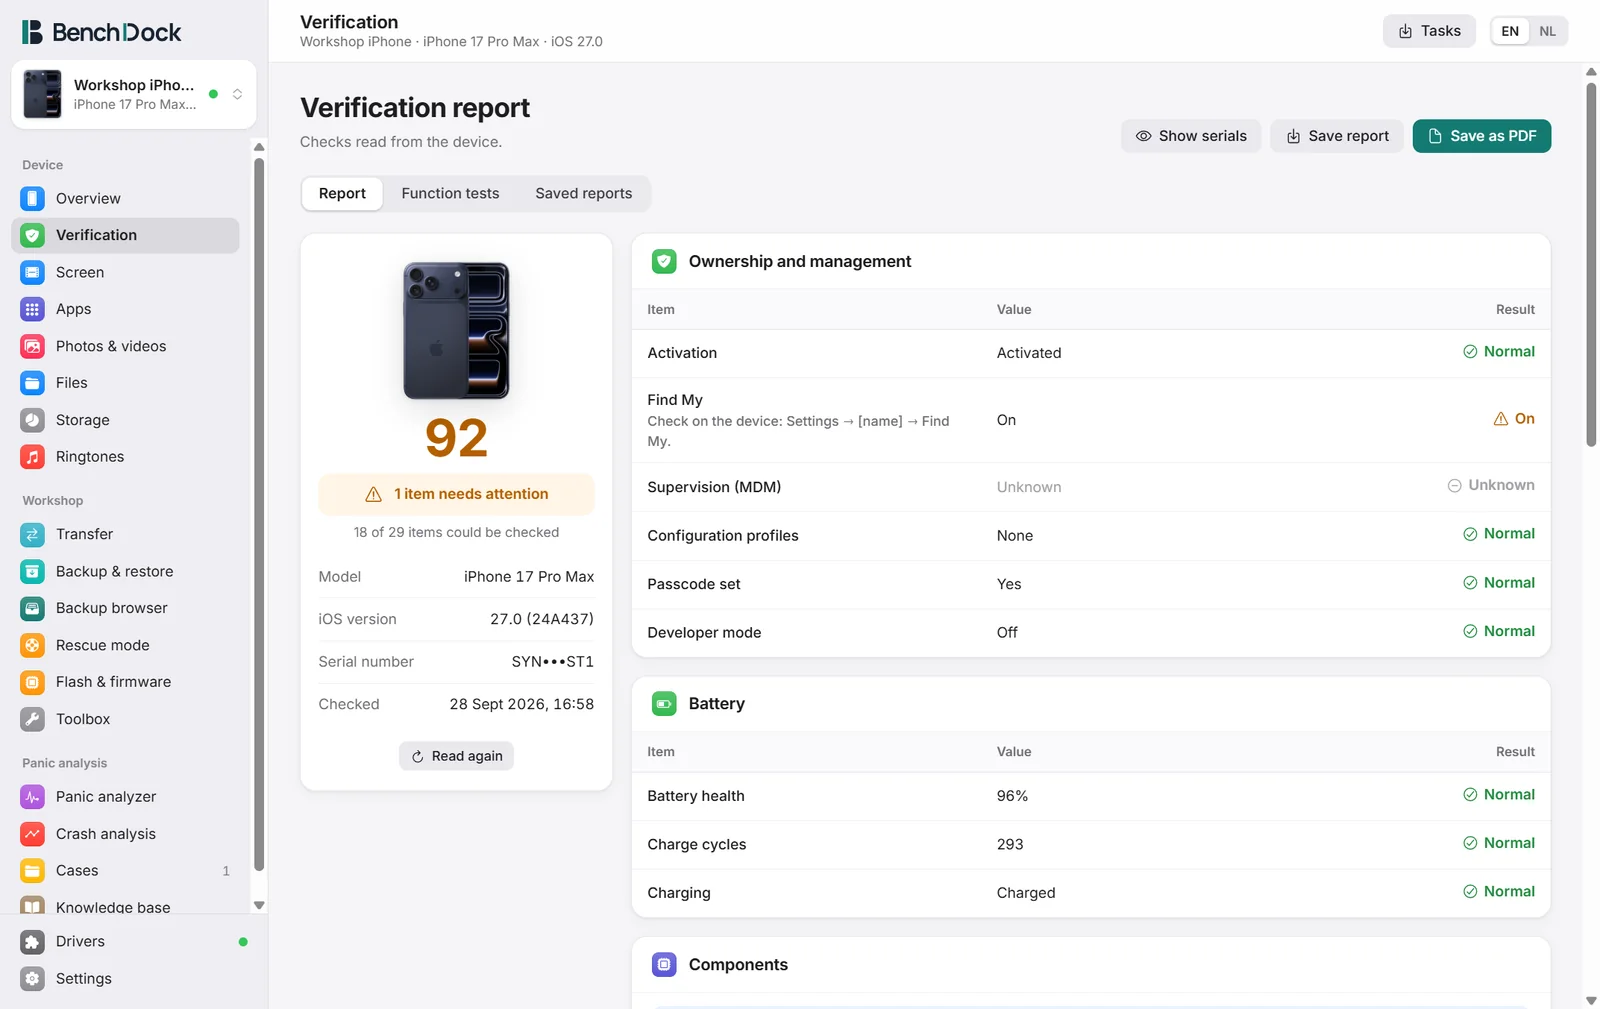
Task: Click the Battery health 96% value
Action: pos(1012,796)
